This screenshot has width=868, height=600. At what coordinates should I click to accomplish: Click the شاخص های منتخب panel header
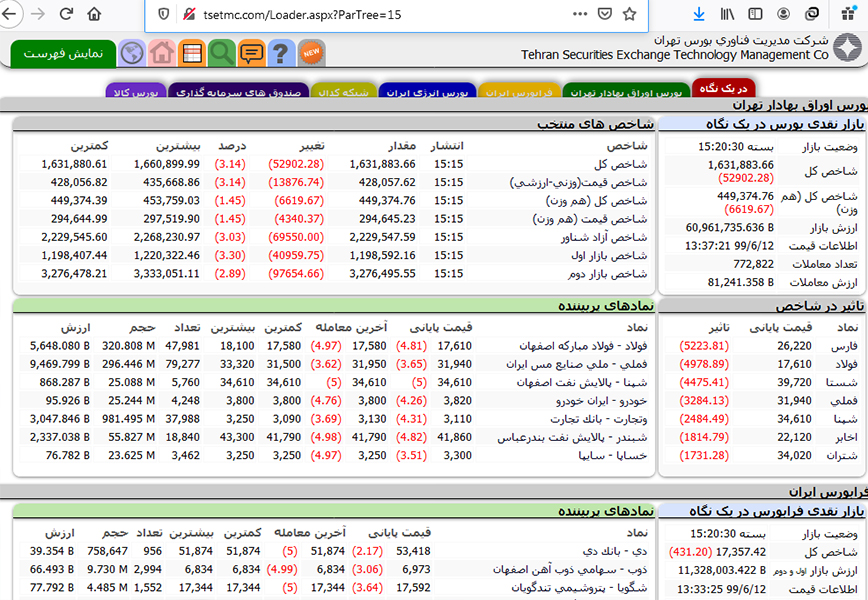pyautogui.click(x=595, y=124)
